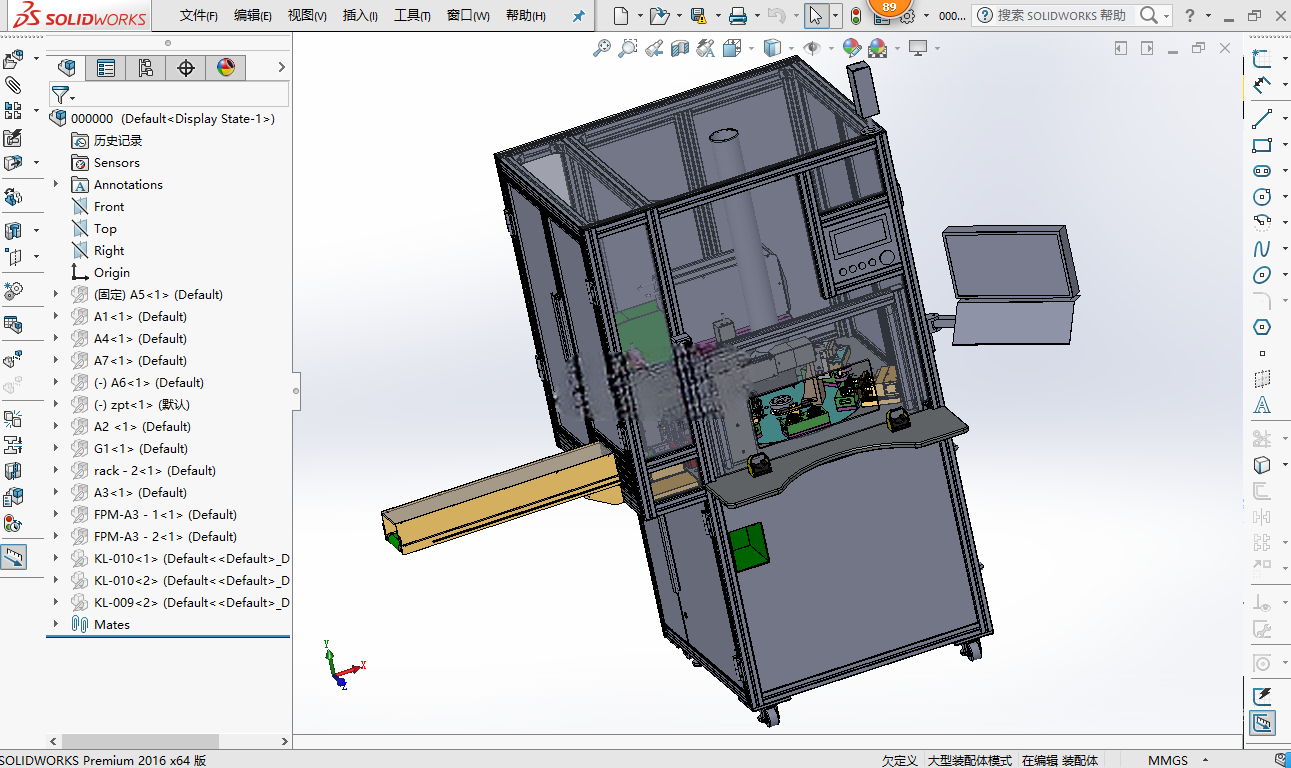Open the feature tree filter dropdown

tap(63, 95)
